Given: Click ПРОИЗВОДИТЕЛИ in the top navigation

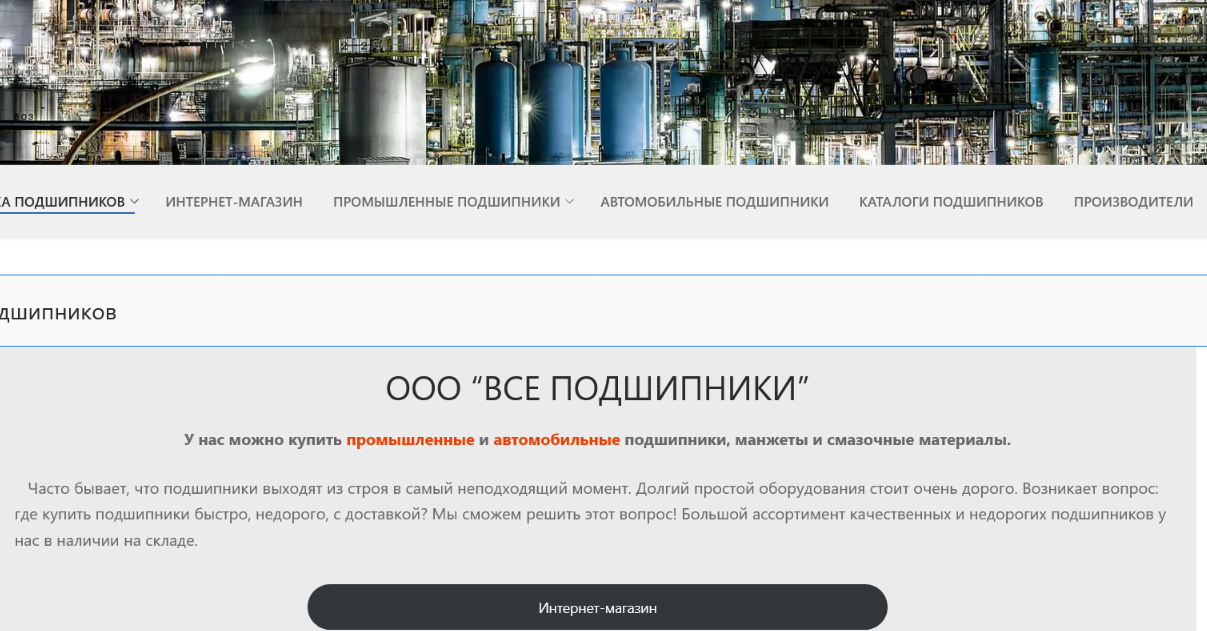Looking at the screenshot, I should 1133,202.
